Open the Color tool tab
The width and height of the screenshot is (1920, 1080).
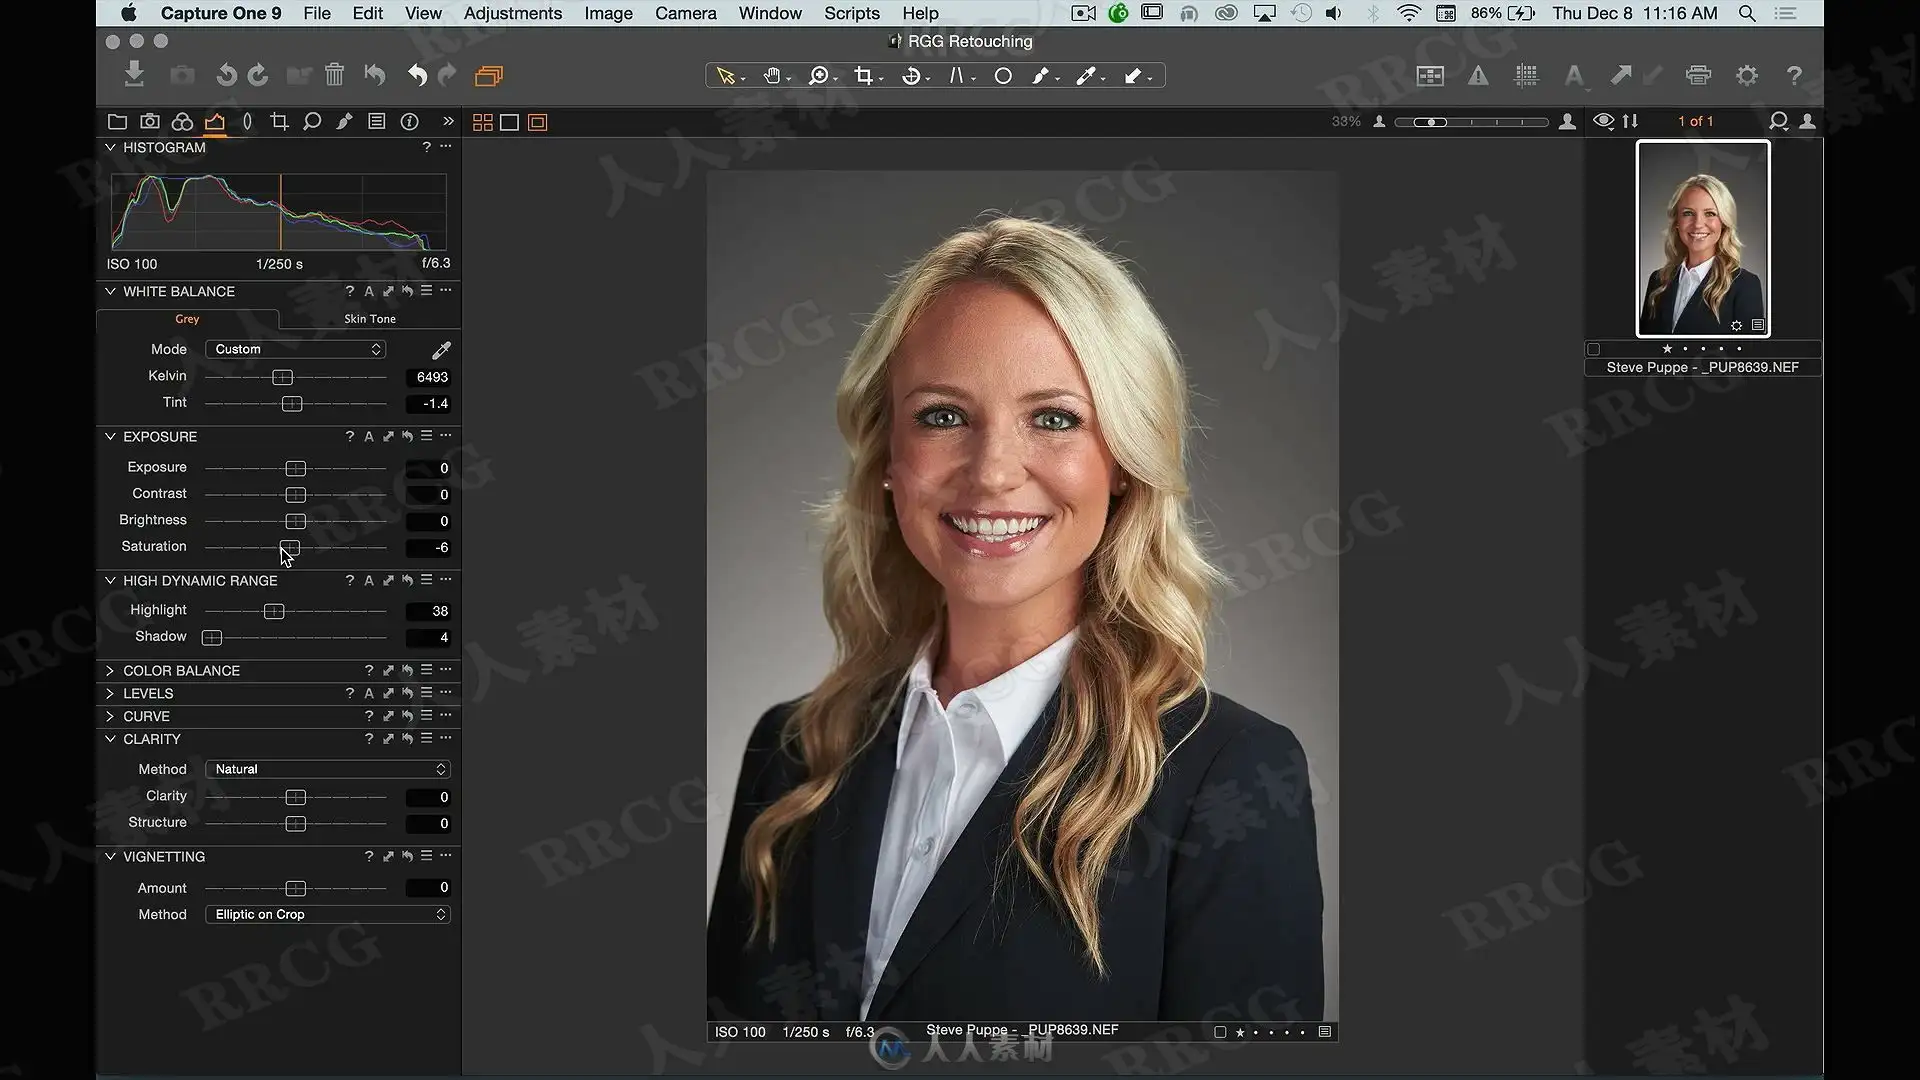point(182,122)
